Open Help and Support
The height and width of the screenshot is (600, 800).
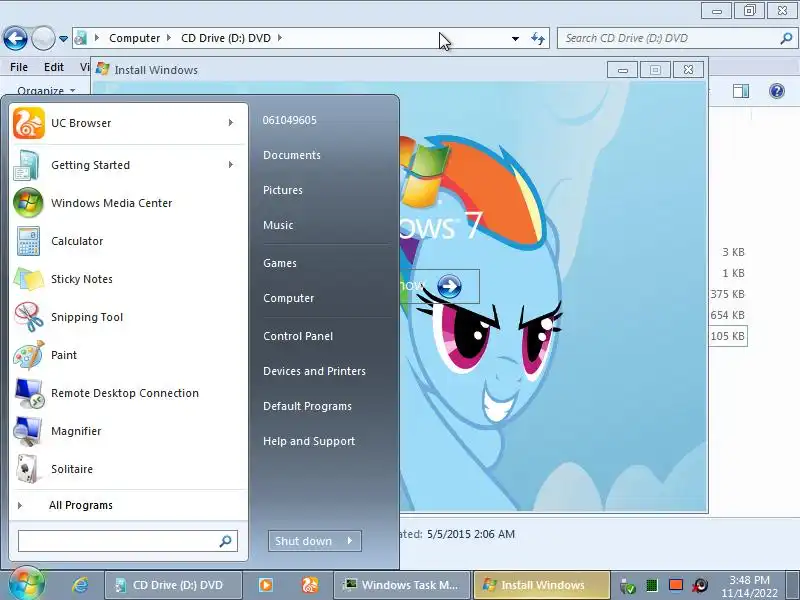(309, 441)
